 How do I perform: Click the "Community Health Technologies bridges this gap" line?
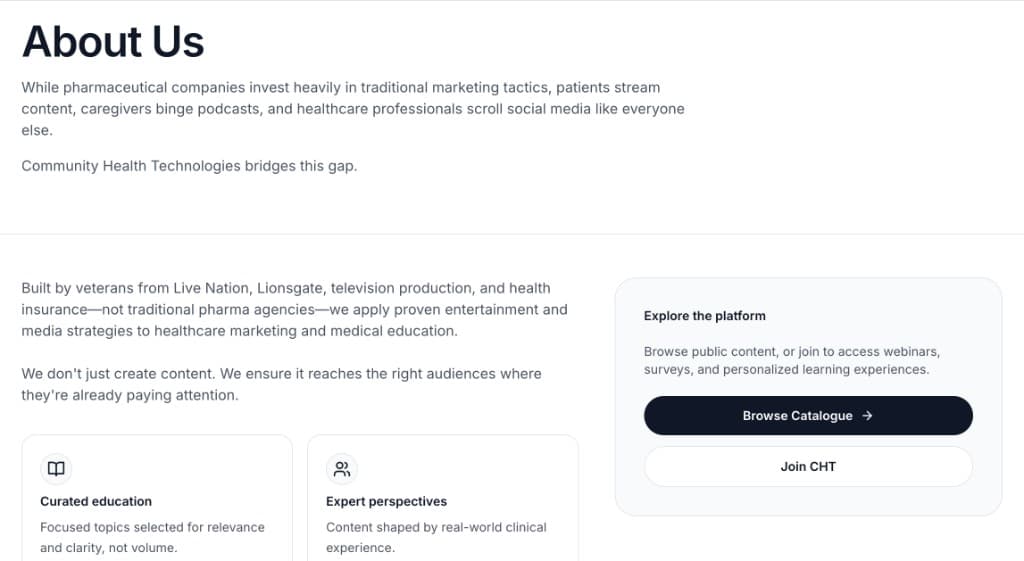click(189, 166)
